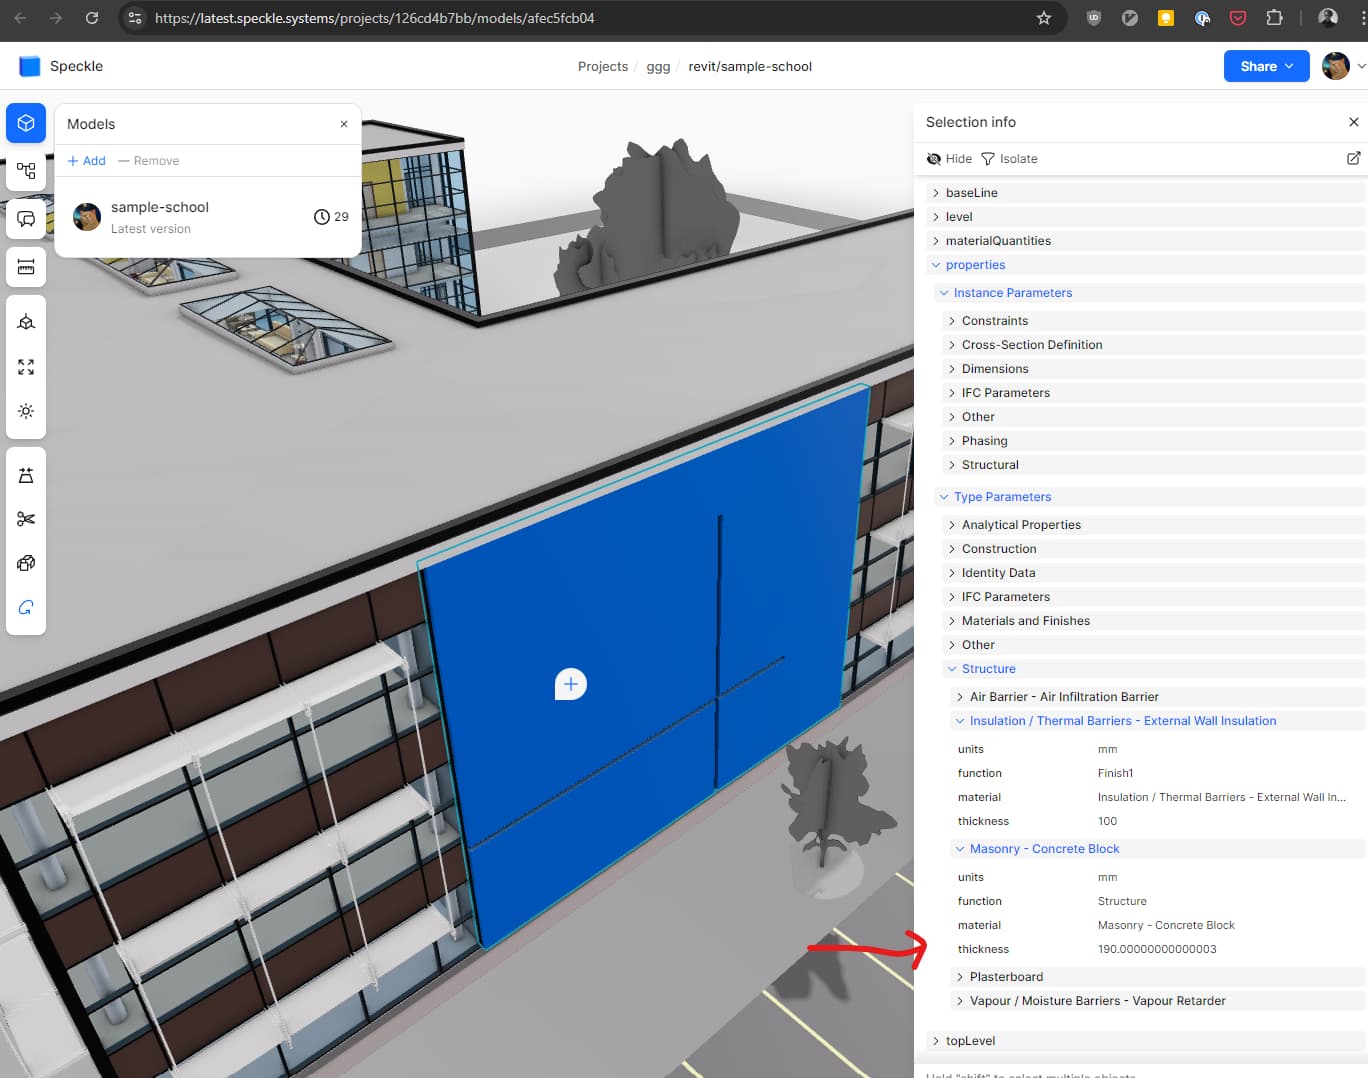1368x1078 pixels.
Task: Go to Projects breadcrumb
Action: tap(603, 66)
